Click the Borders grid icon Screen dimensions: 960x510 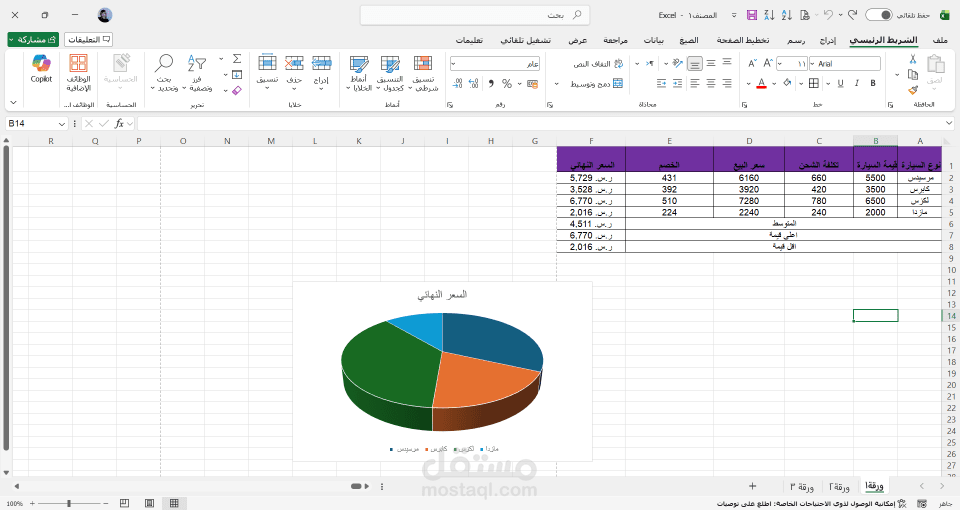[x=814, y=83]
